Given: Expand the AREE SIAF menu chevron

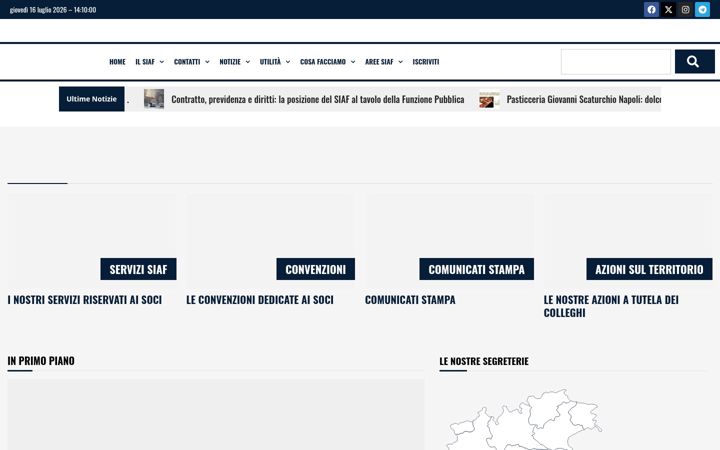Looking at the screenshot, I should [400, 62].
